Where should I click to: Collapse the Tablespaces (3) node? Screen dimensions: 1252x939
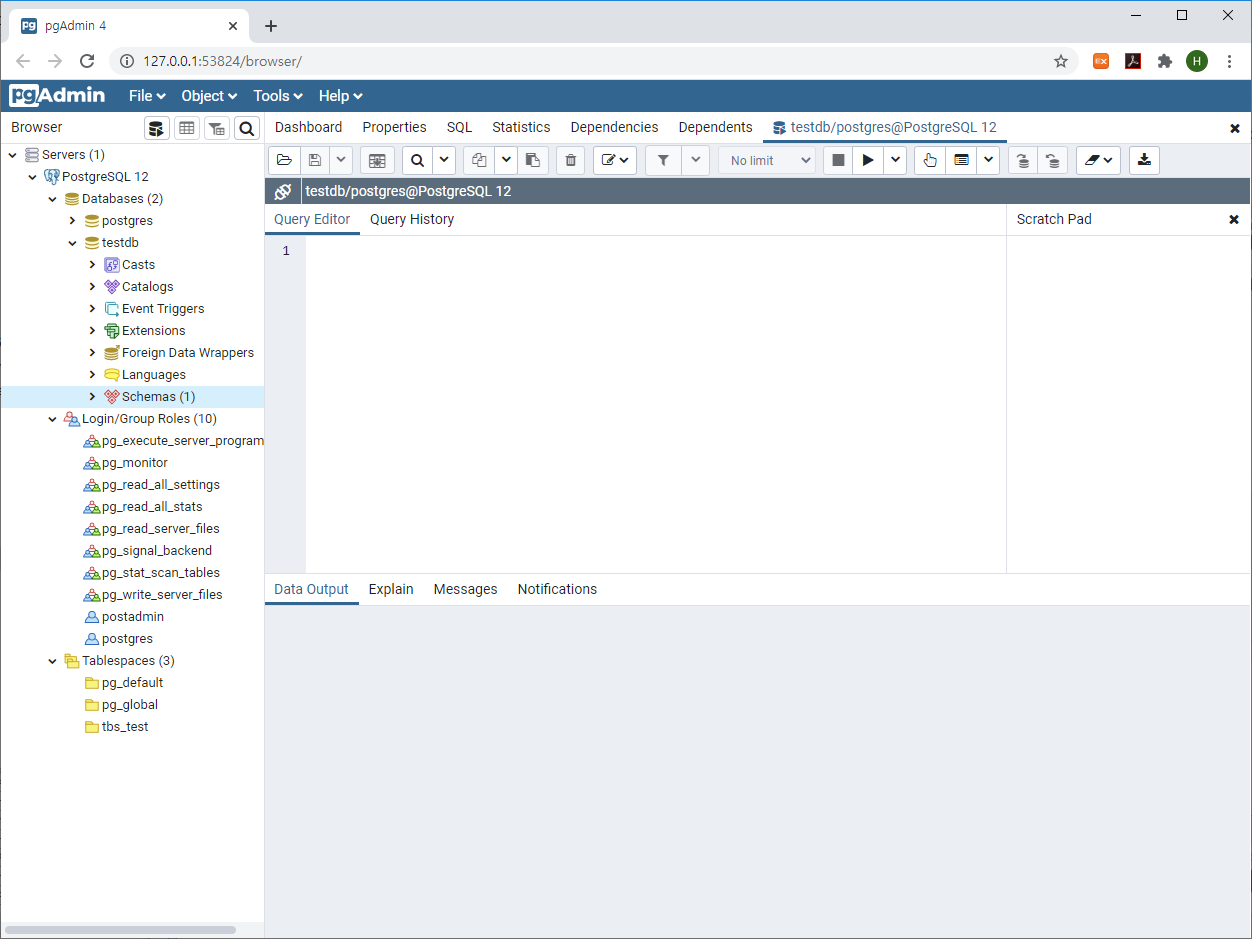pos(52,661)
